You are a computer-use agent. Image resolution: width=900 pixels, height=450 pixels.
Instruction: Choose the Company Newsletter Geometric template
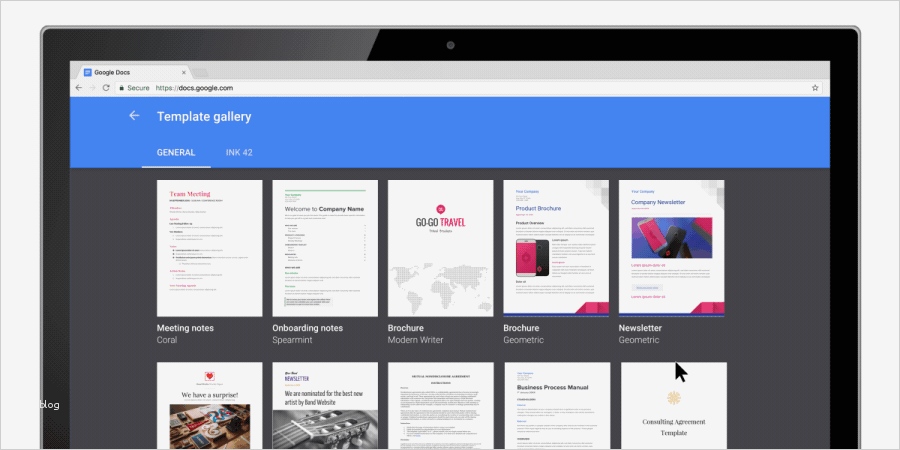672,248
